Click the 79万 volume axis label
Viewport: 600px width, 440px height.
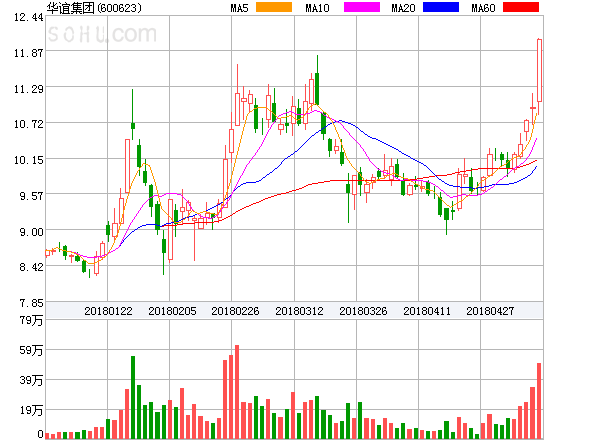[31, 320]
